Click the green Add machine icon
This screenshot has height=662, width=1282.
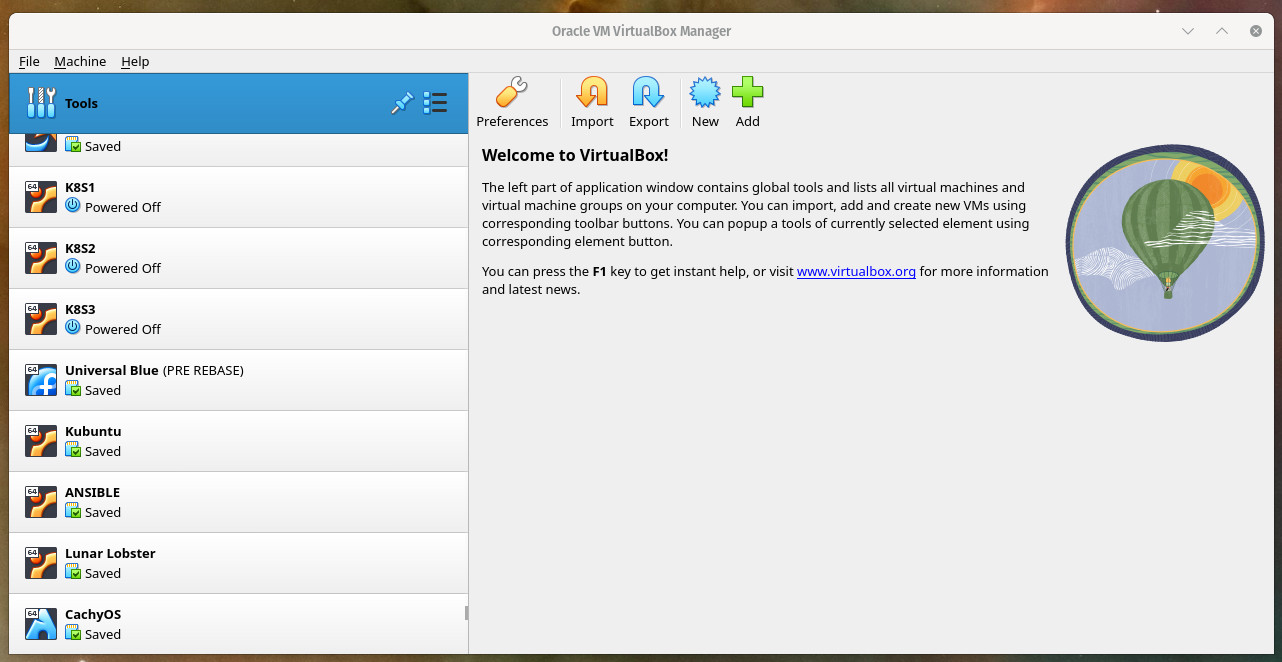click(x=747, y=93)
